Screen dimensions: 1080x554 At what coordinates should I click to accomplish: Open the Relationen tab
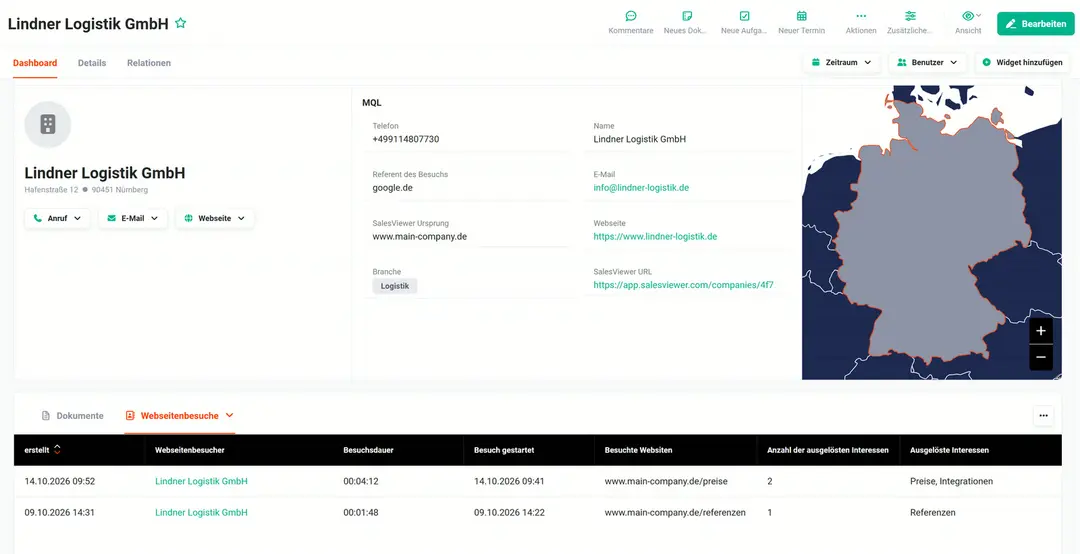pyautogui.click(x=149, y=63)
